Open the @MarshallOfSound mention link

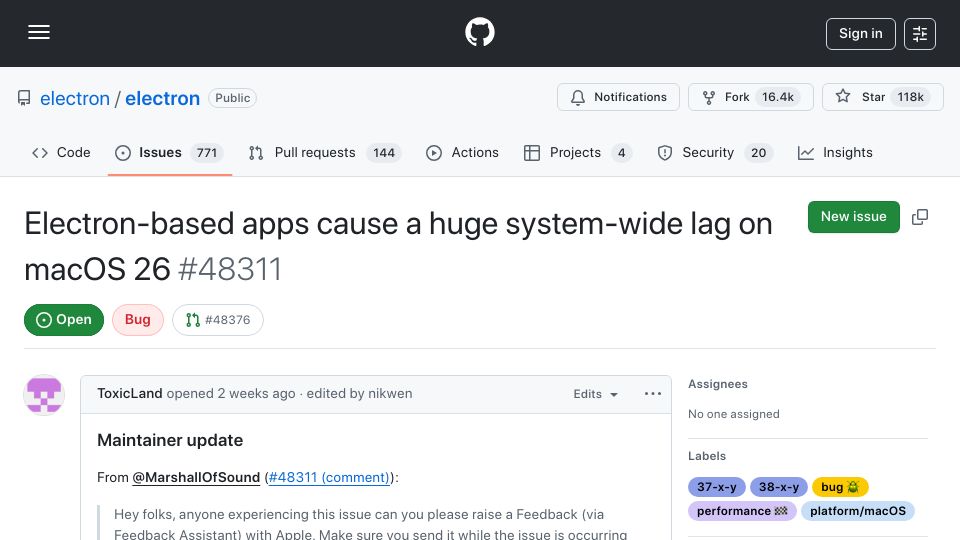196,478
